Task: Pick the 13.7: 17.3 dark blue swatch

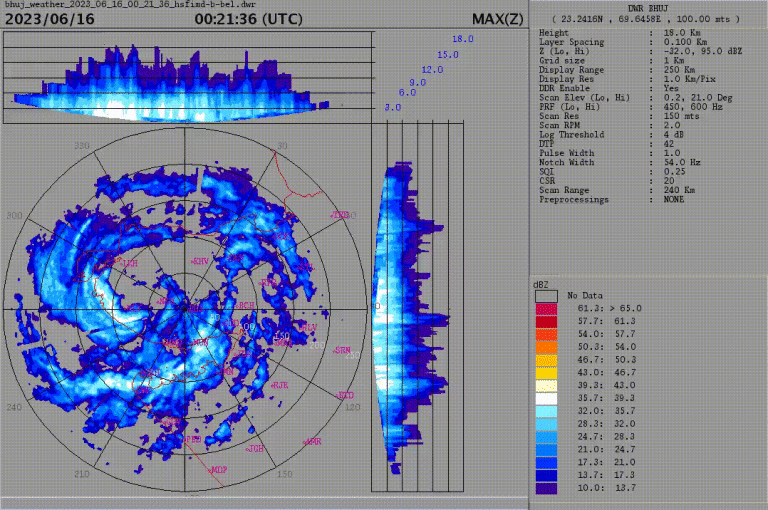Action: [546, 475]
